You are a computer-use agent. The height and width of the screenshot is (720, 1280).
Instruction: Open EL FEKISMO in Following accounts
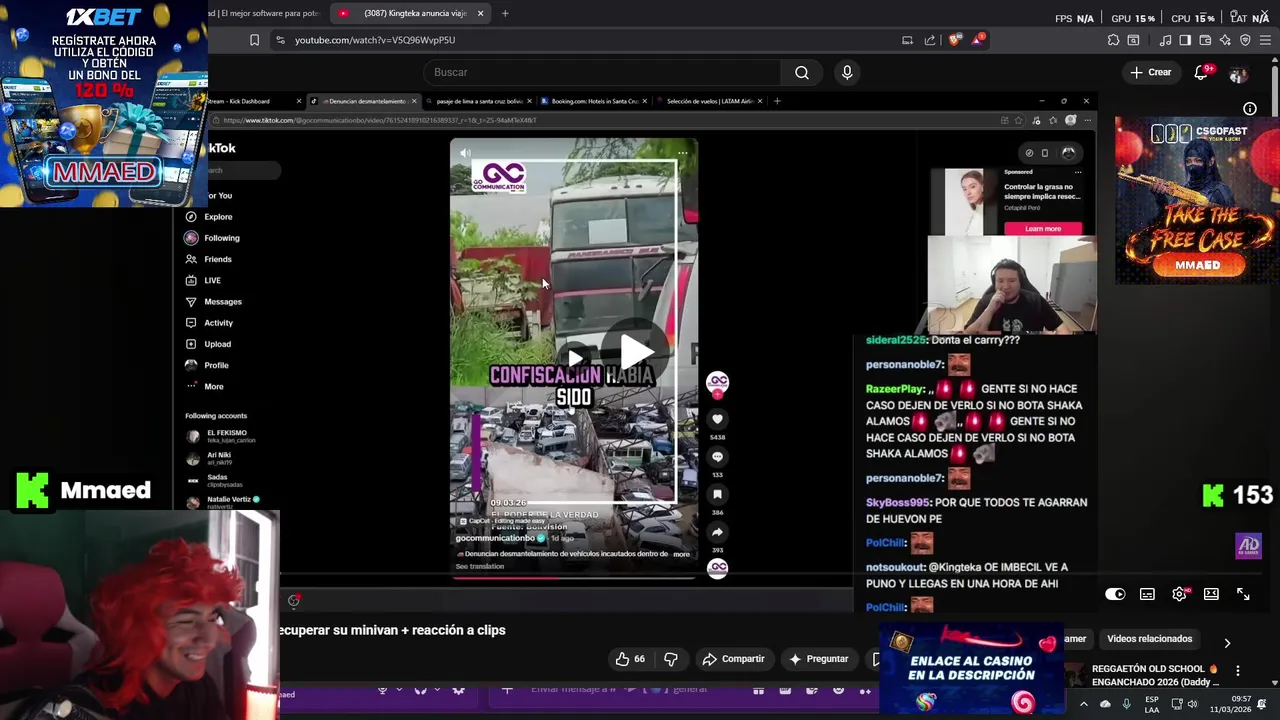220,436
